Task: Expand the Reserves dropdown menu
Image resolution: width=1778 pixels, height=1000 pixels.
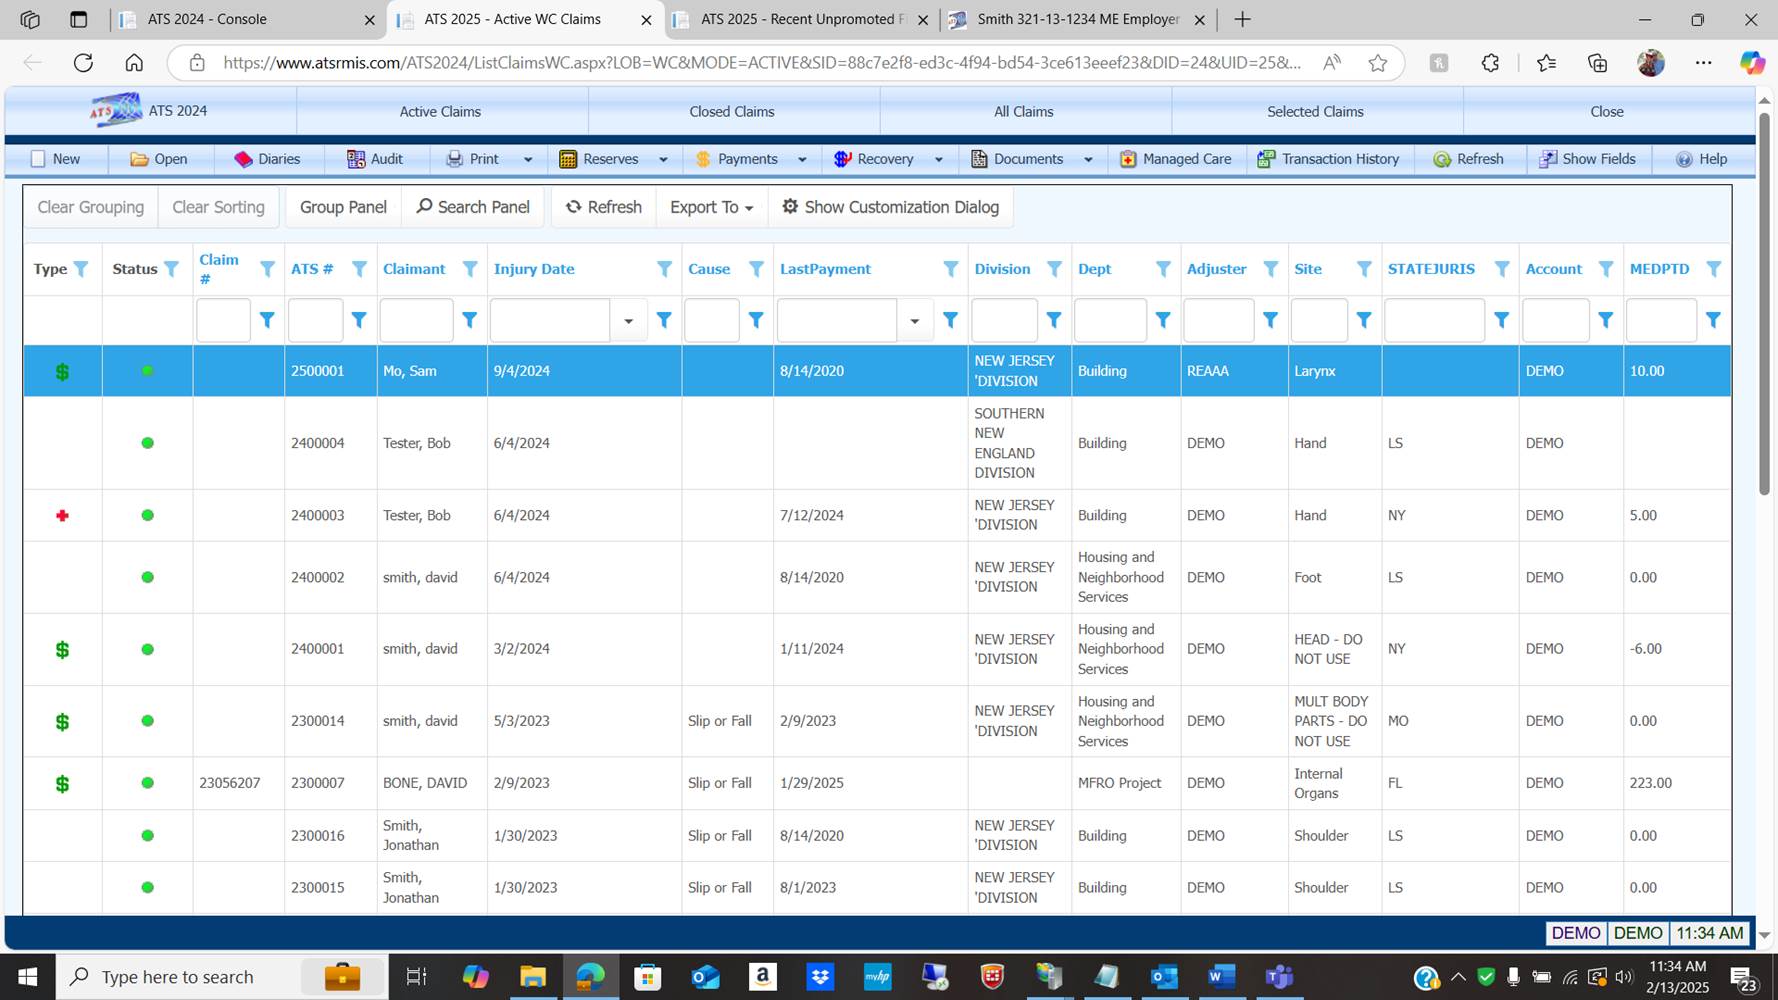Action: [x=663, y=159]
